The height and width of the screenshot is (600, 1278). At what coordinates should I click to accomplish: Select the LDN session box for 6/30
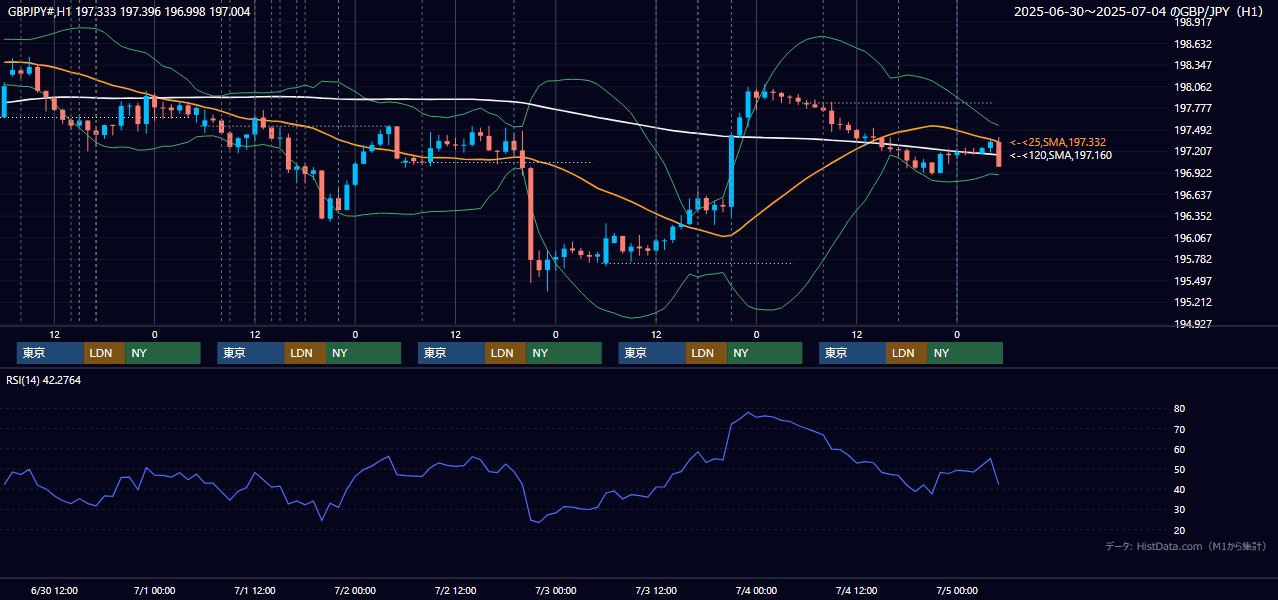[104, 353]
